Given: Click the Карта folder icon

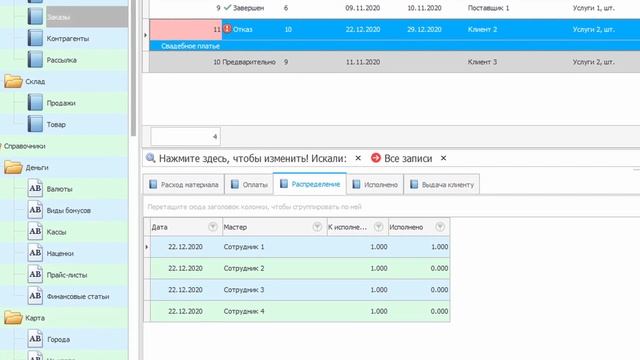Looking at the screenshot, I should (x=13, y=318).
